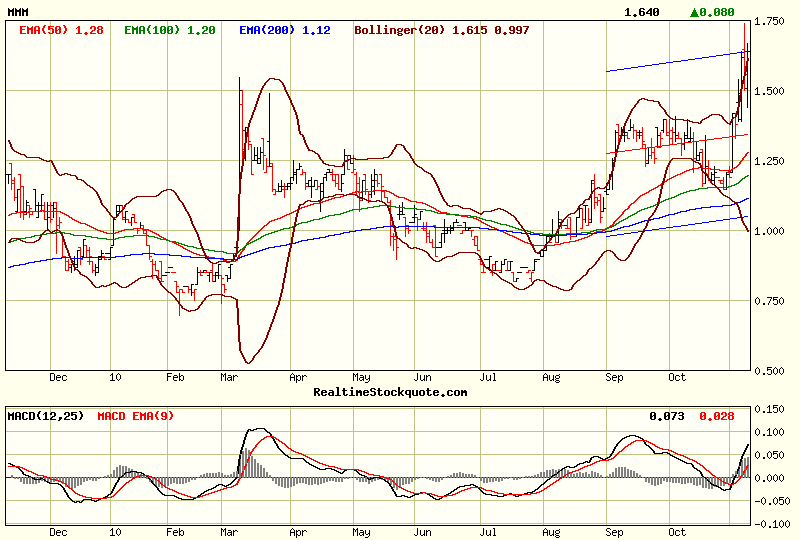800x540 pixels.
Task: Select the last price value 1.640
Action: pos(642,12)
